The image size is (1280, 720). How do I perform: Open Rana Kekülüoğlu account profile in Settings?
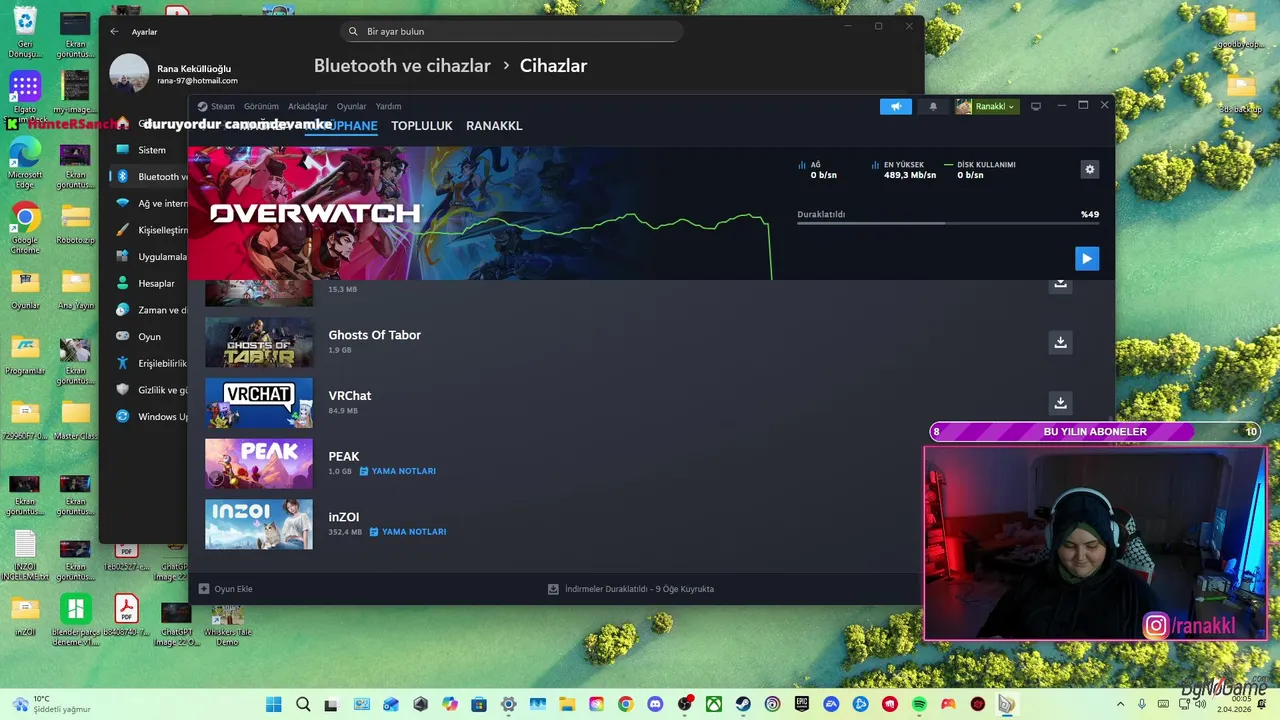pos(174,73)
